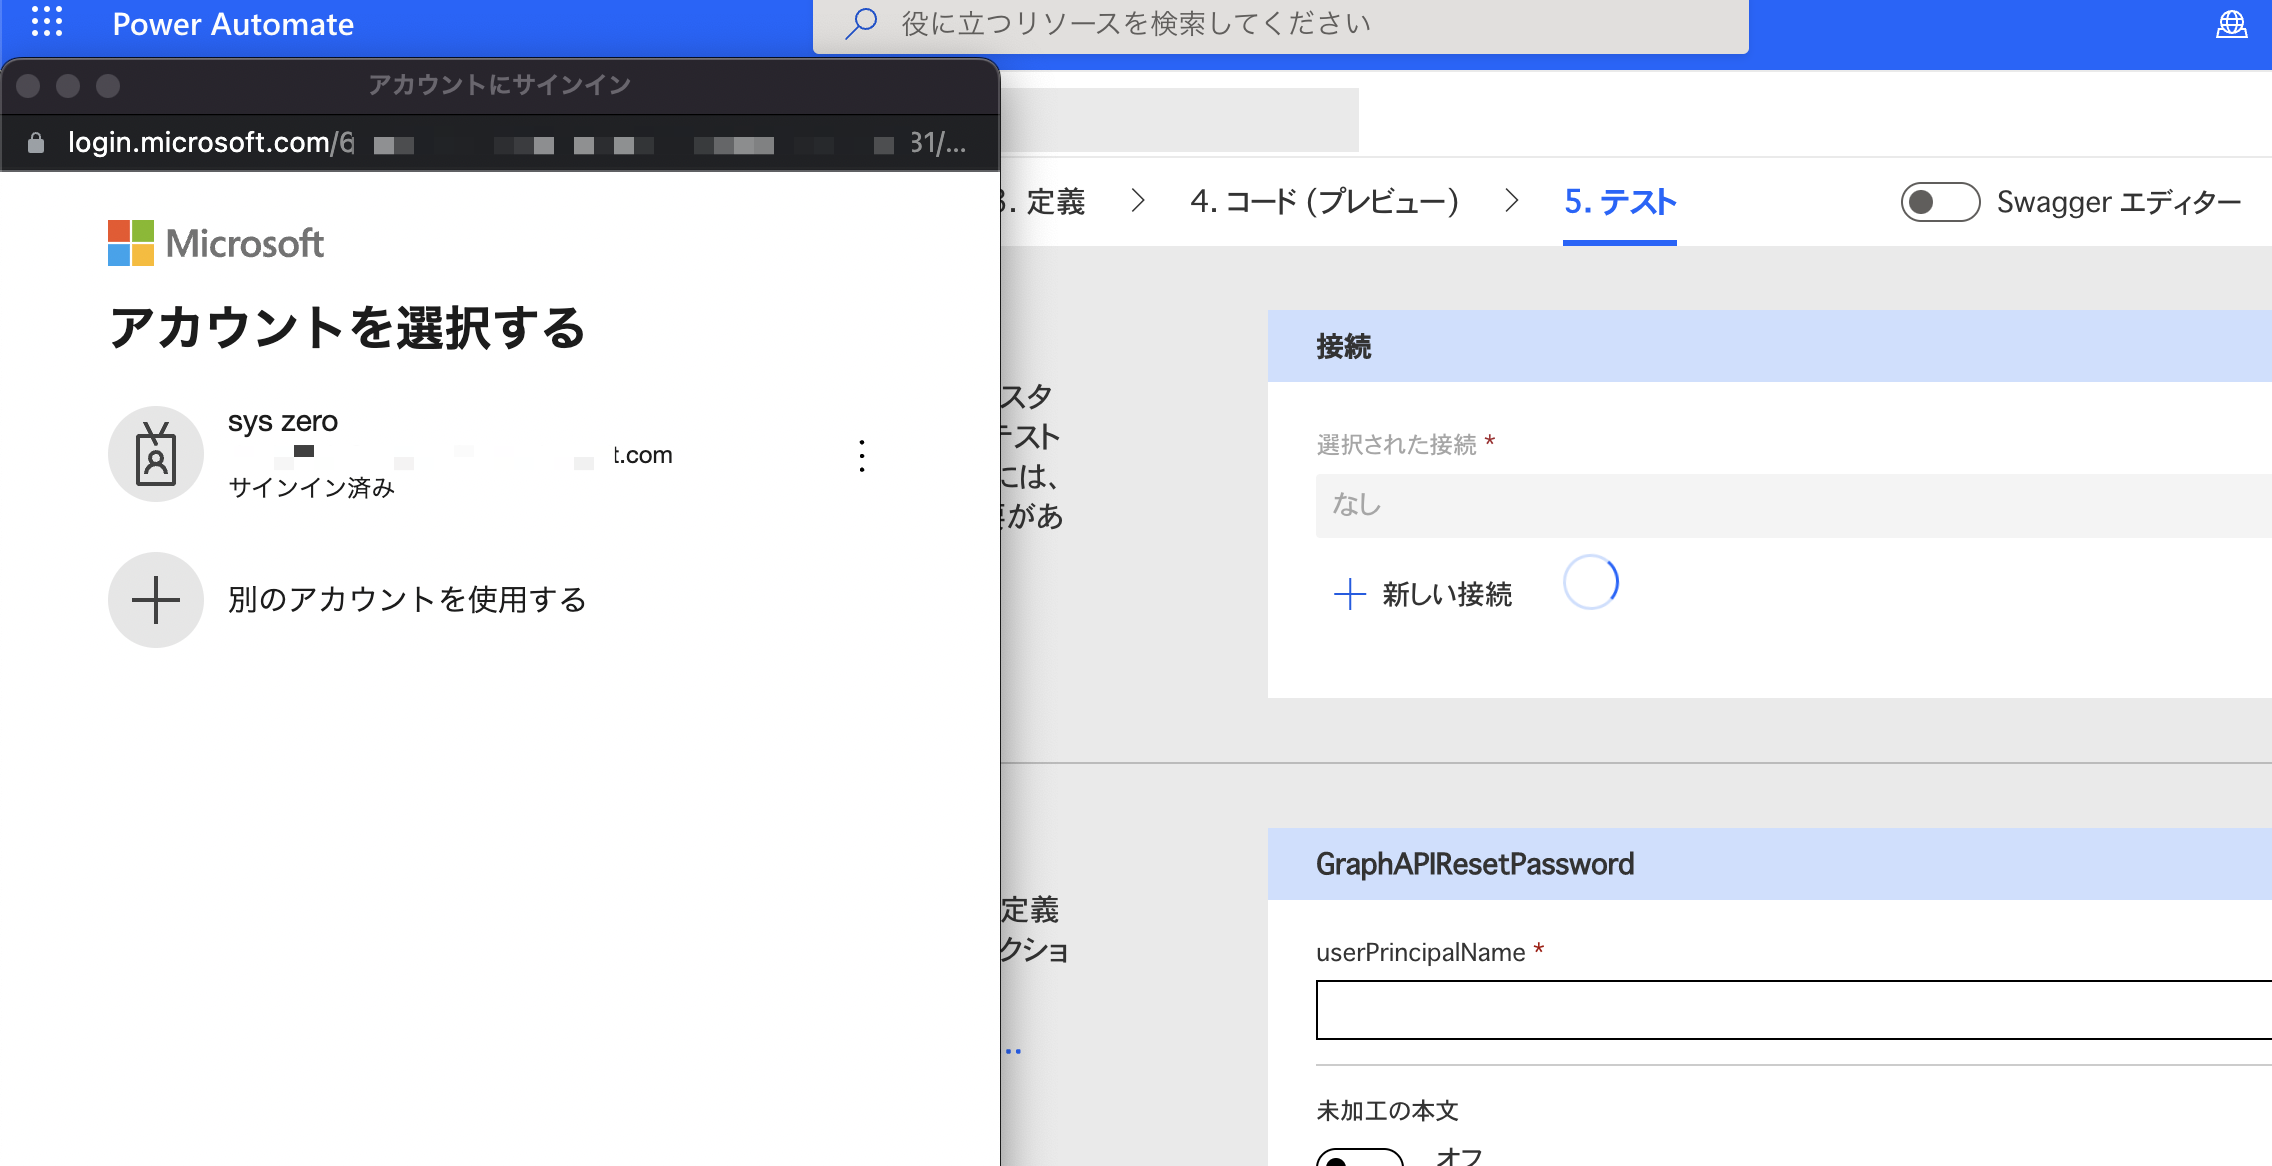Image resolution: width=2272 pixels, height=1166 pixels.
Task: Click the lock icon in sign-in address bar
Action: [36, 143]
